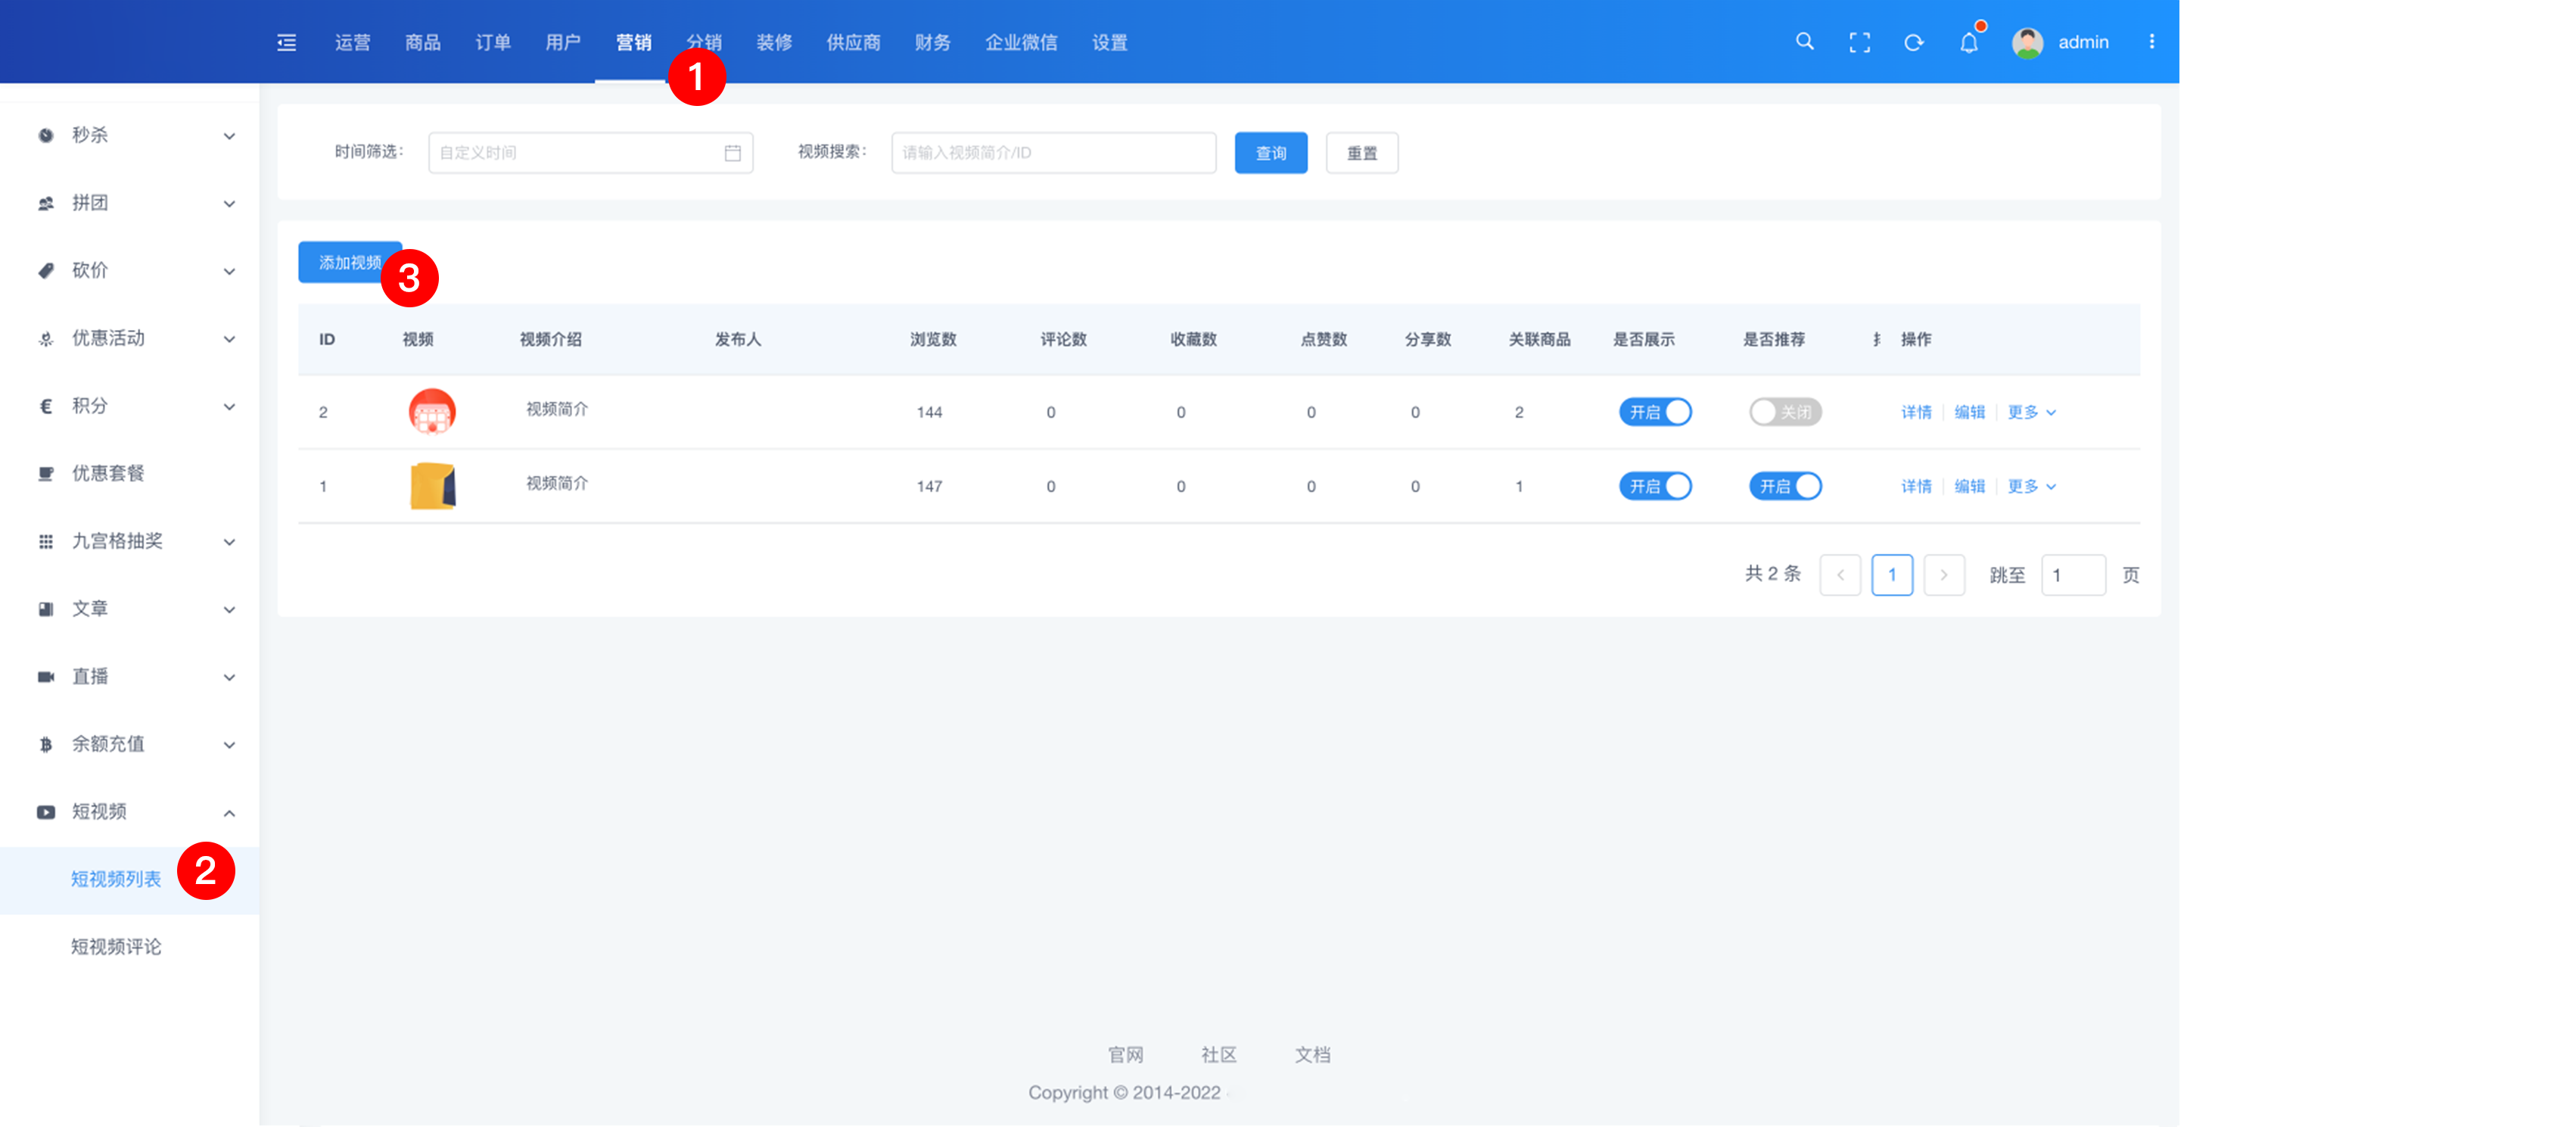Enable recommend toggle for video ID 2
This screenshot has height=1127, width=2576.
click(x=1785, y=412)
